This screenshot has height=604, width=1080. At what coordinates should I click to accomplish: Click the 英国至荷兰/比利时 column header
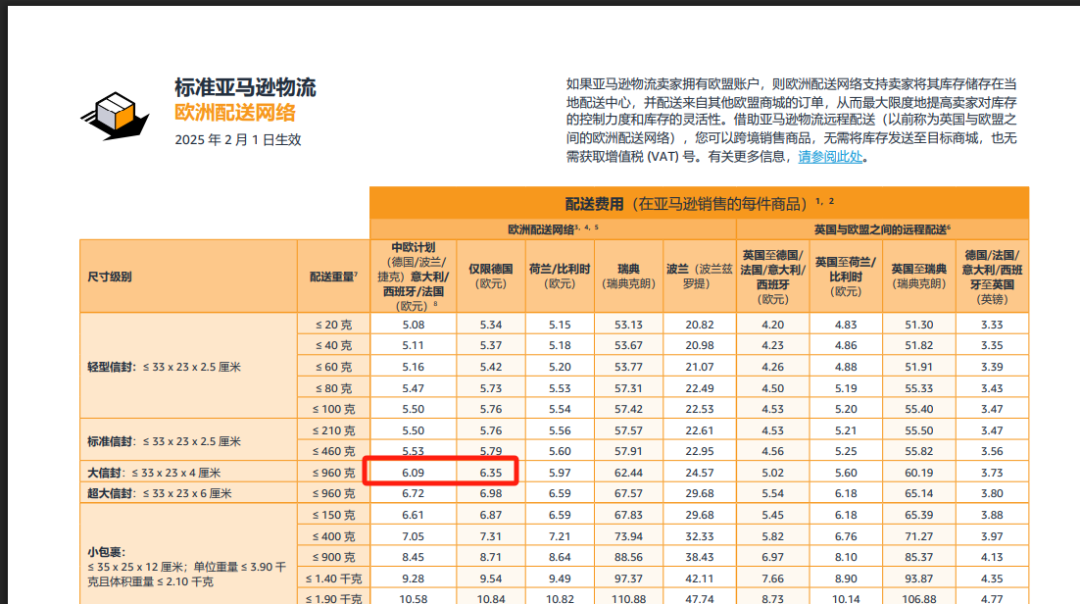[846, 276]
